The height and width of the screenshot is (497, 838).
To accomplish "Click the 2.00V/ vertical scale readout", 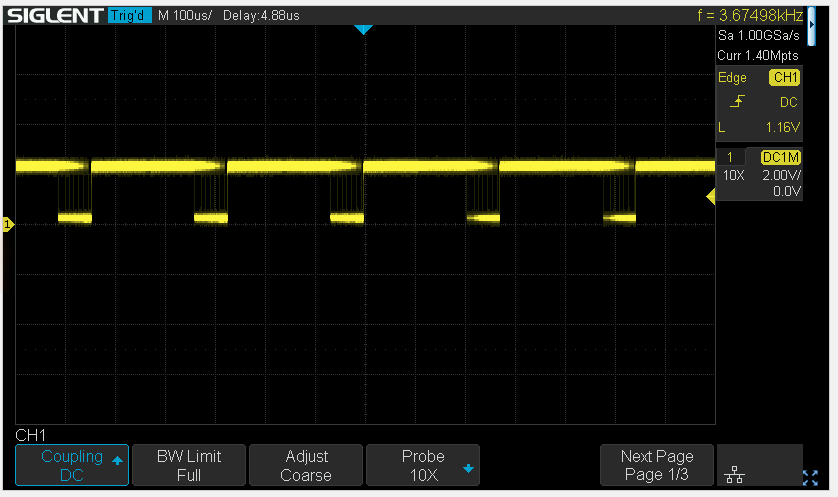I will coord(781,175).
